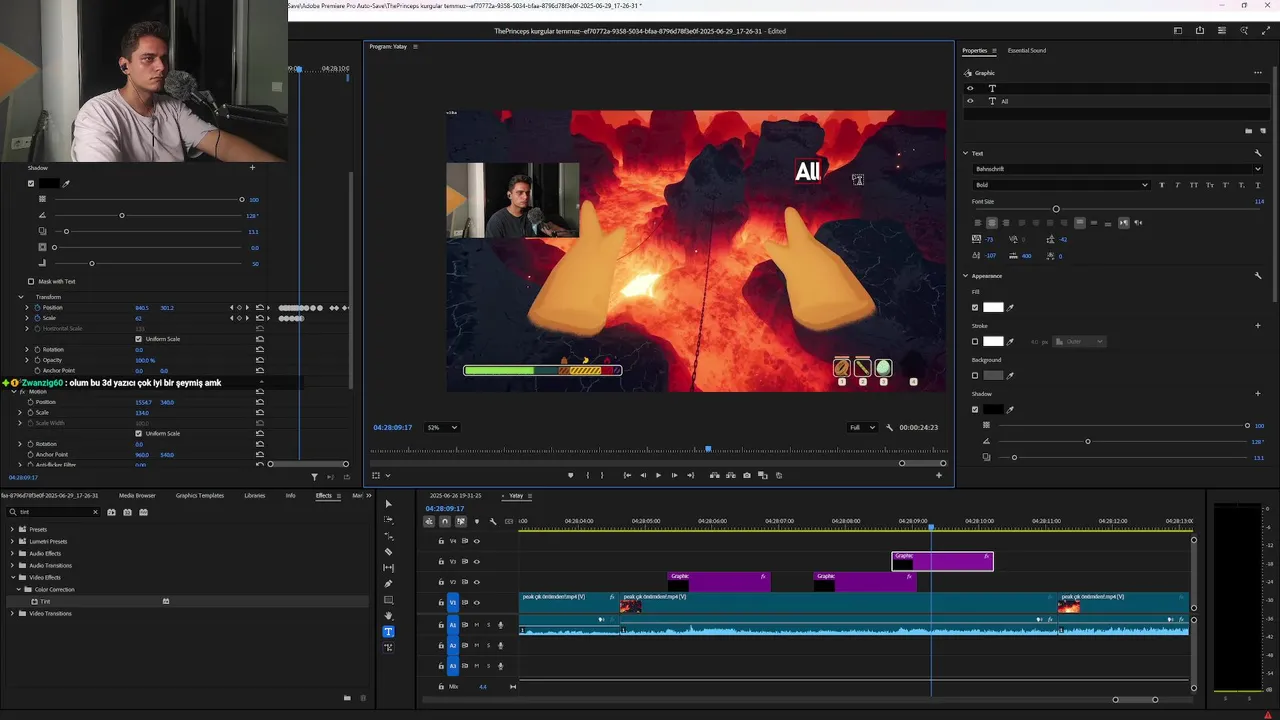Click the Appearance section wrench icon

pyautogui.click(x=1258, y=276)
